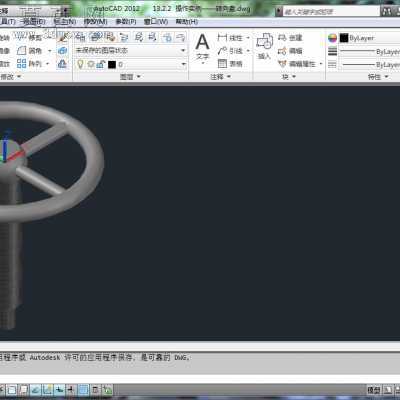The width and height of the screenshot is (400, 400).
Task: Click the binoculars search icon
Action: coord(388,11)
